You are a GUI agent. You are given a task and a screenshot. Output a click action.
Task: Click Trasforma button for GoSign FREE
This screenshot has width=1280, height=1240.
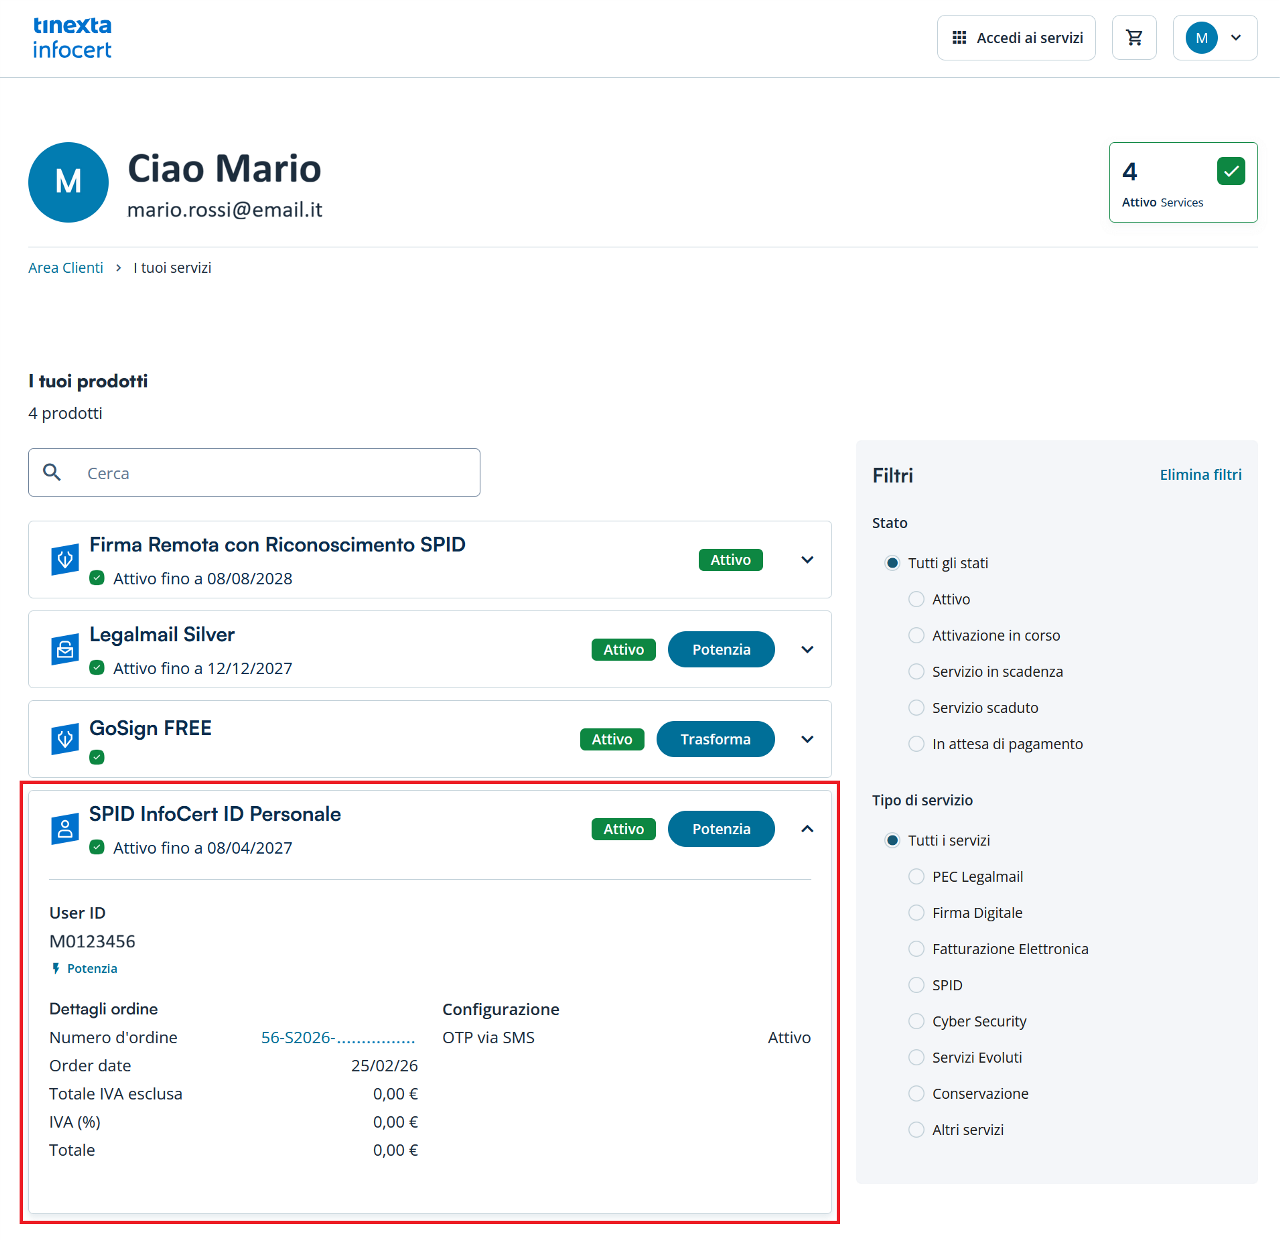[715, 740]
